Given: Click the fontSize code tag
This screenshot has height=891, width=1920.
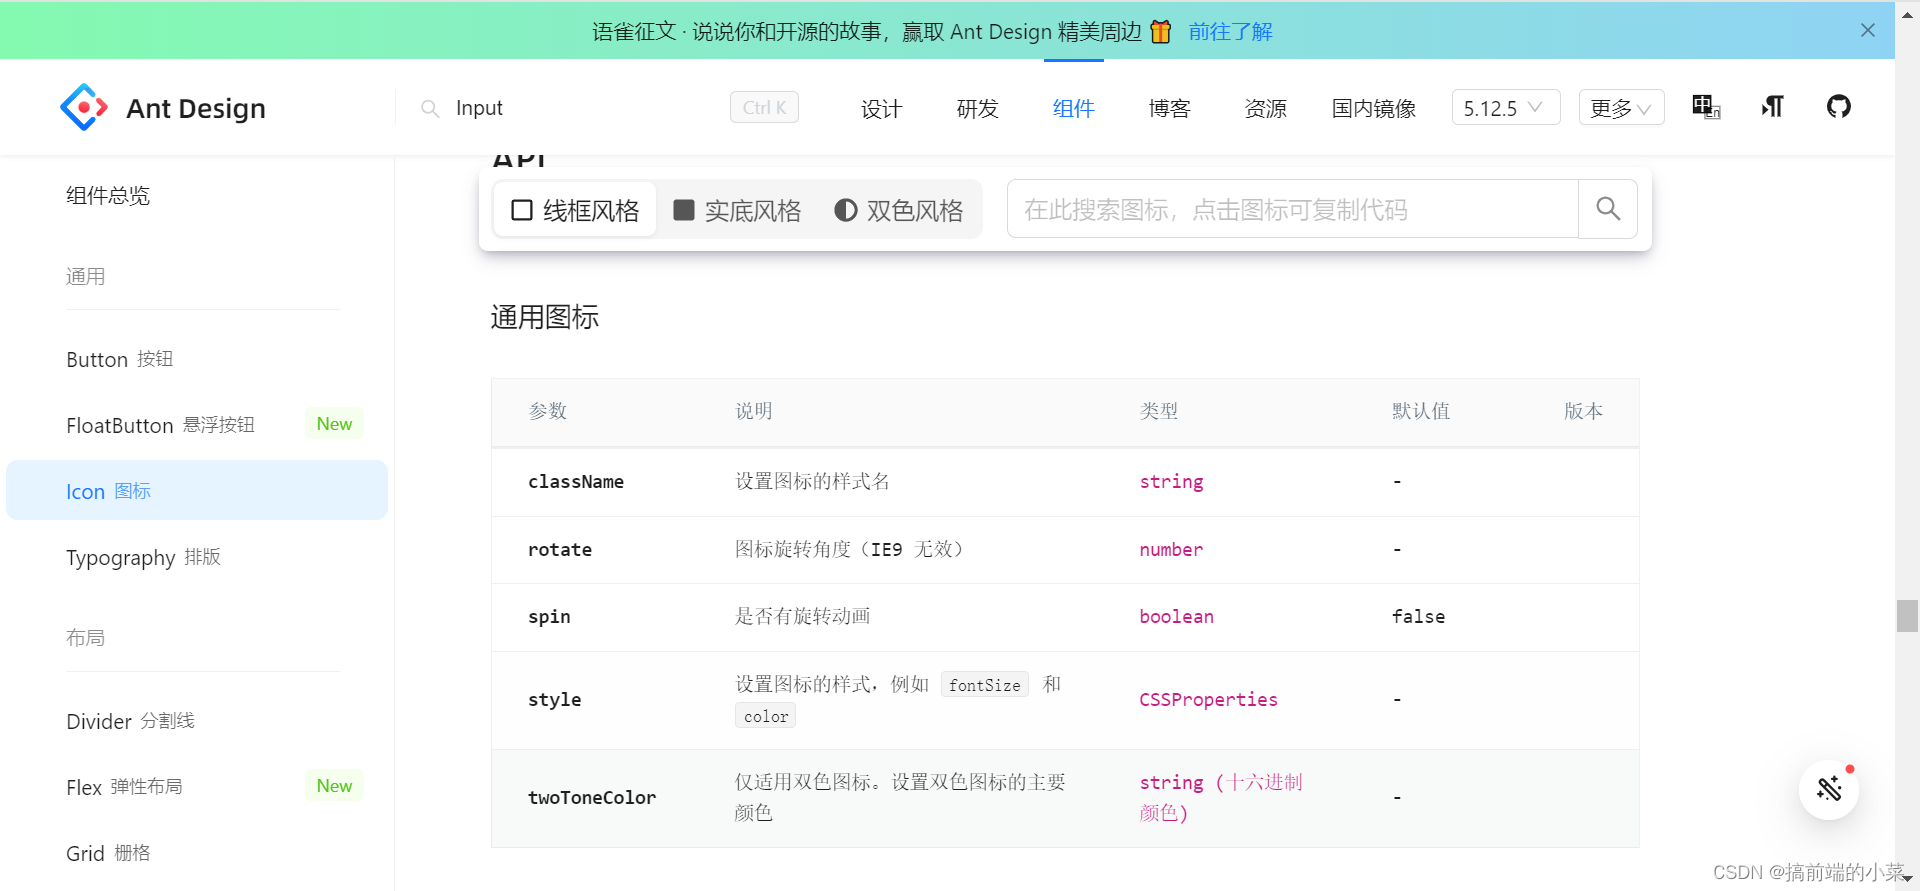Looking at the screenshot, I should pyautogui.click(x=984, y=685).
